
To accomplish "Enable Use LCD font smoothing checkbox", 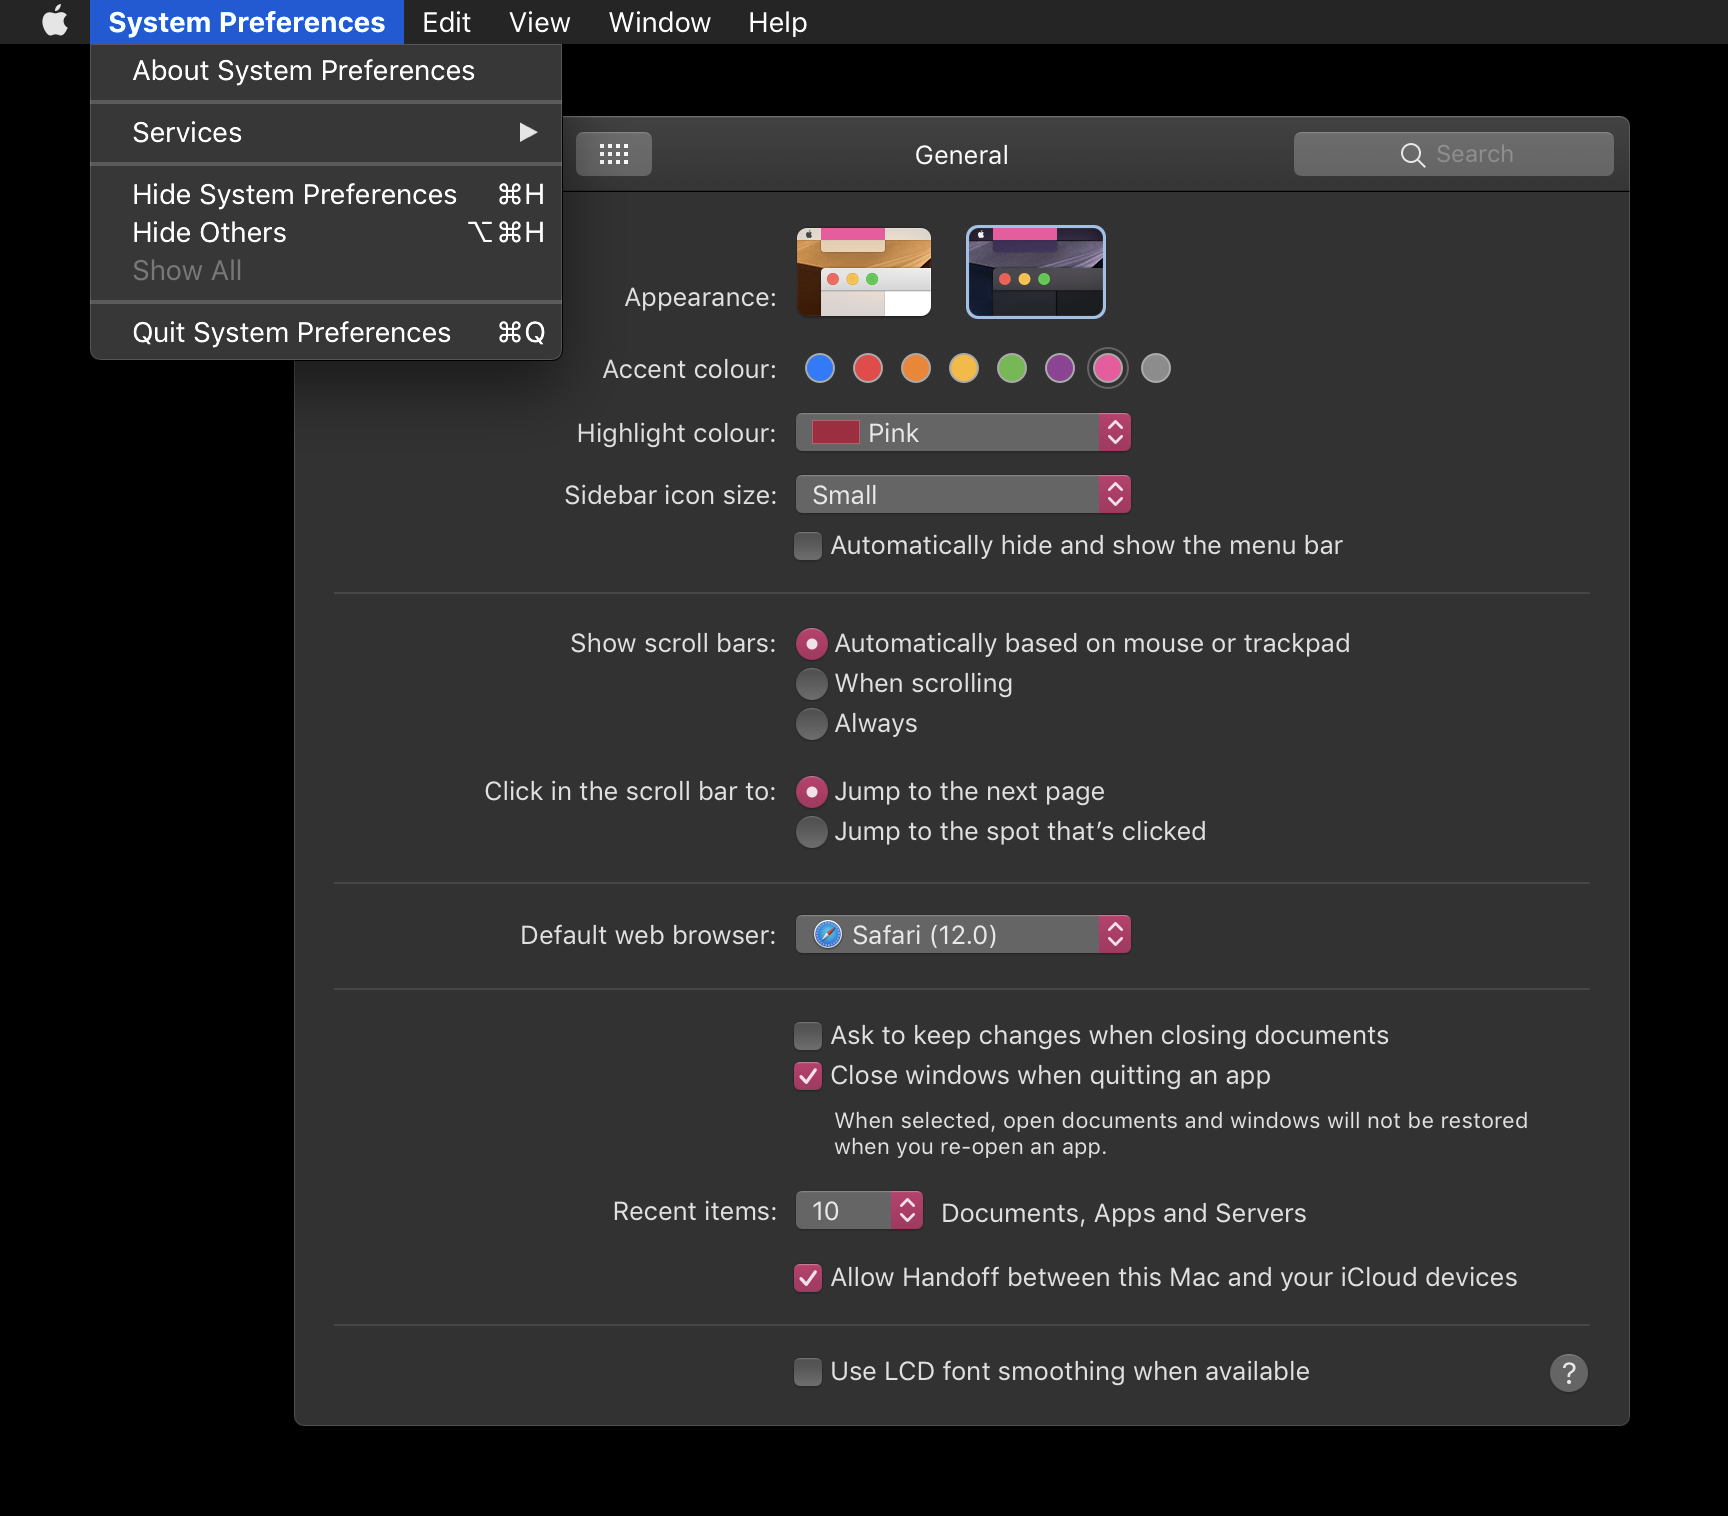I will (808, 1371).
